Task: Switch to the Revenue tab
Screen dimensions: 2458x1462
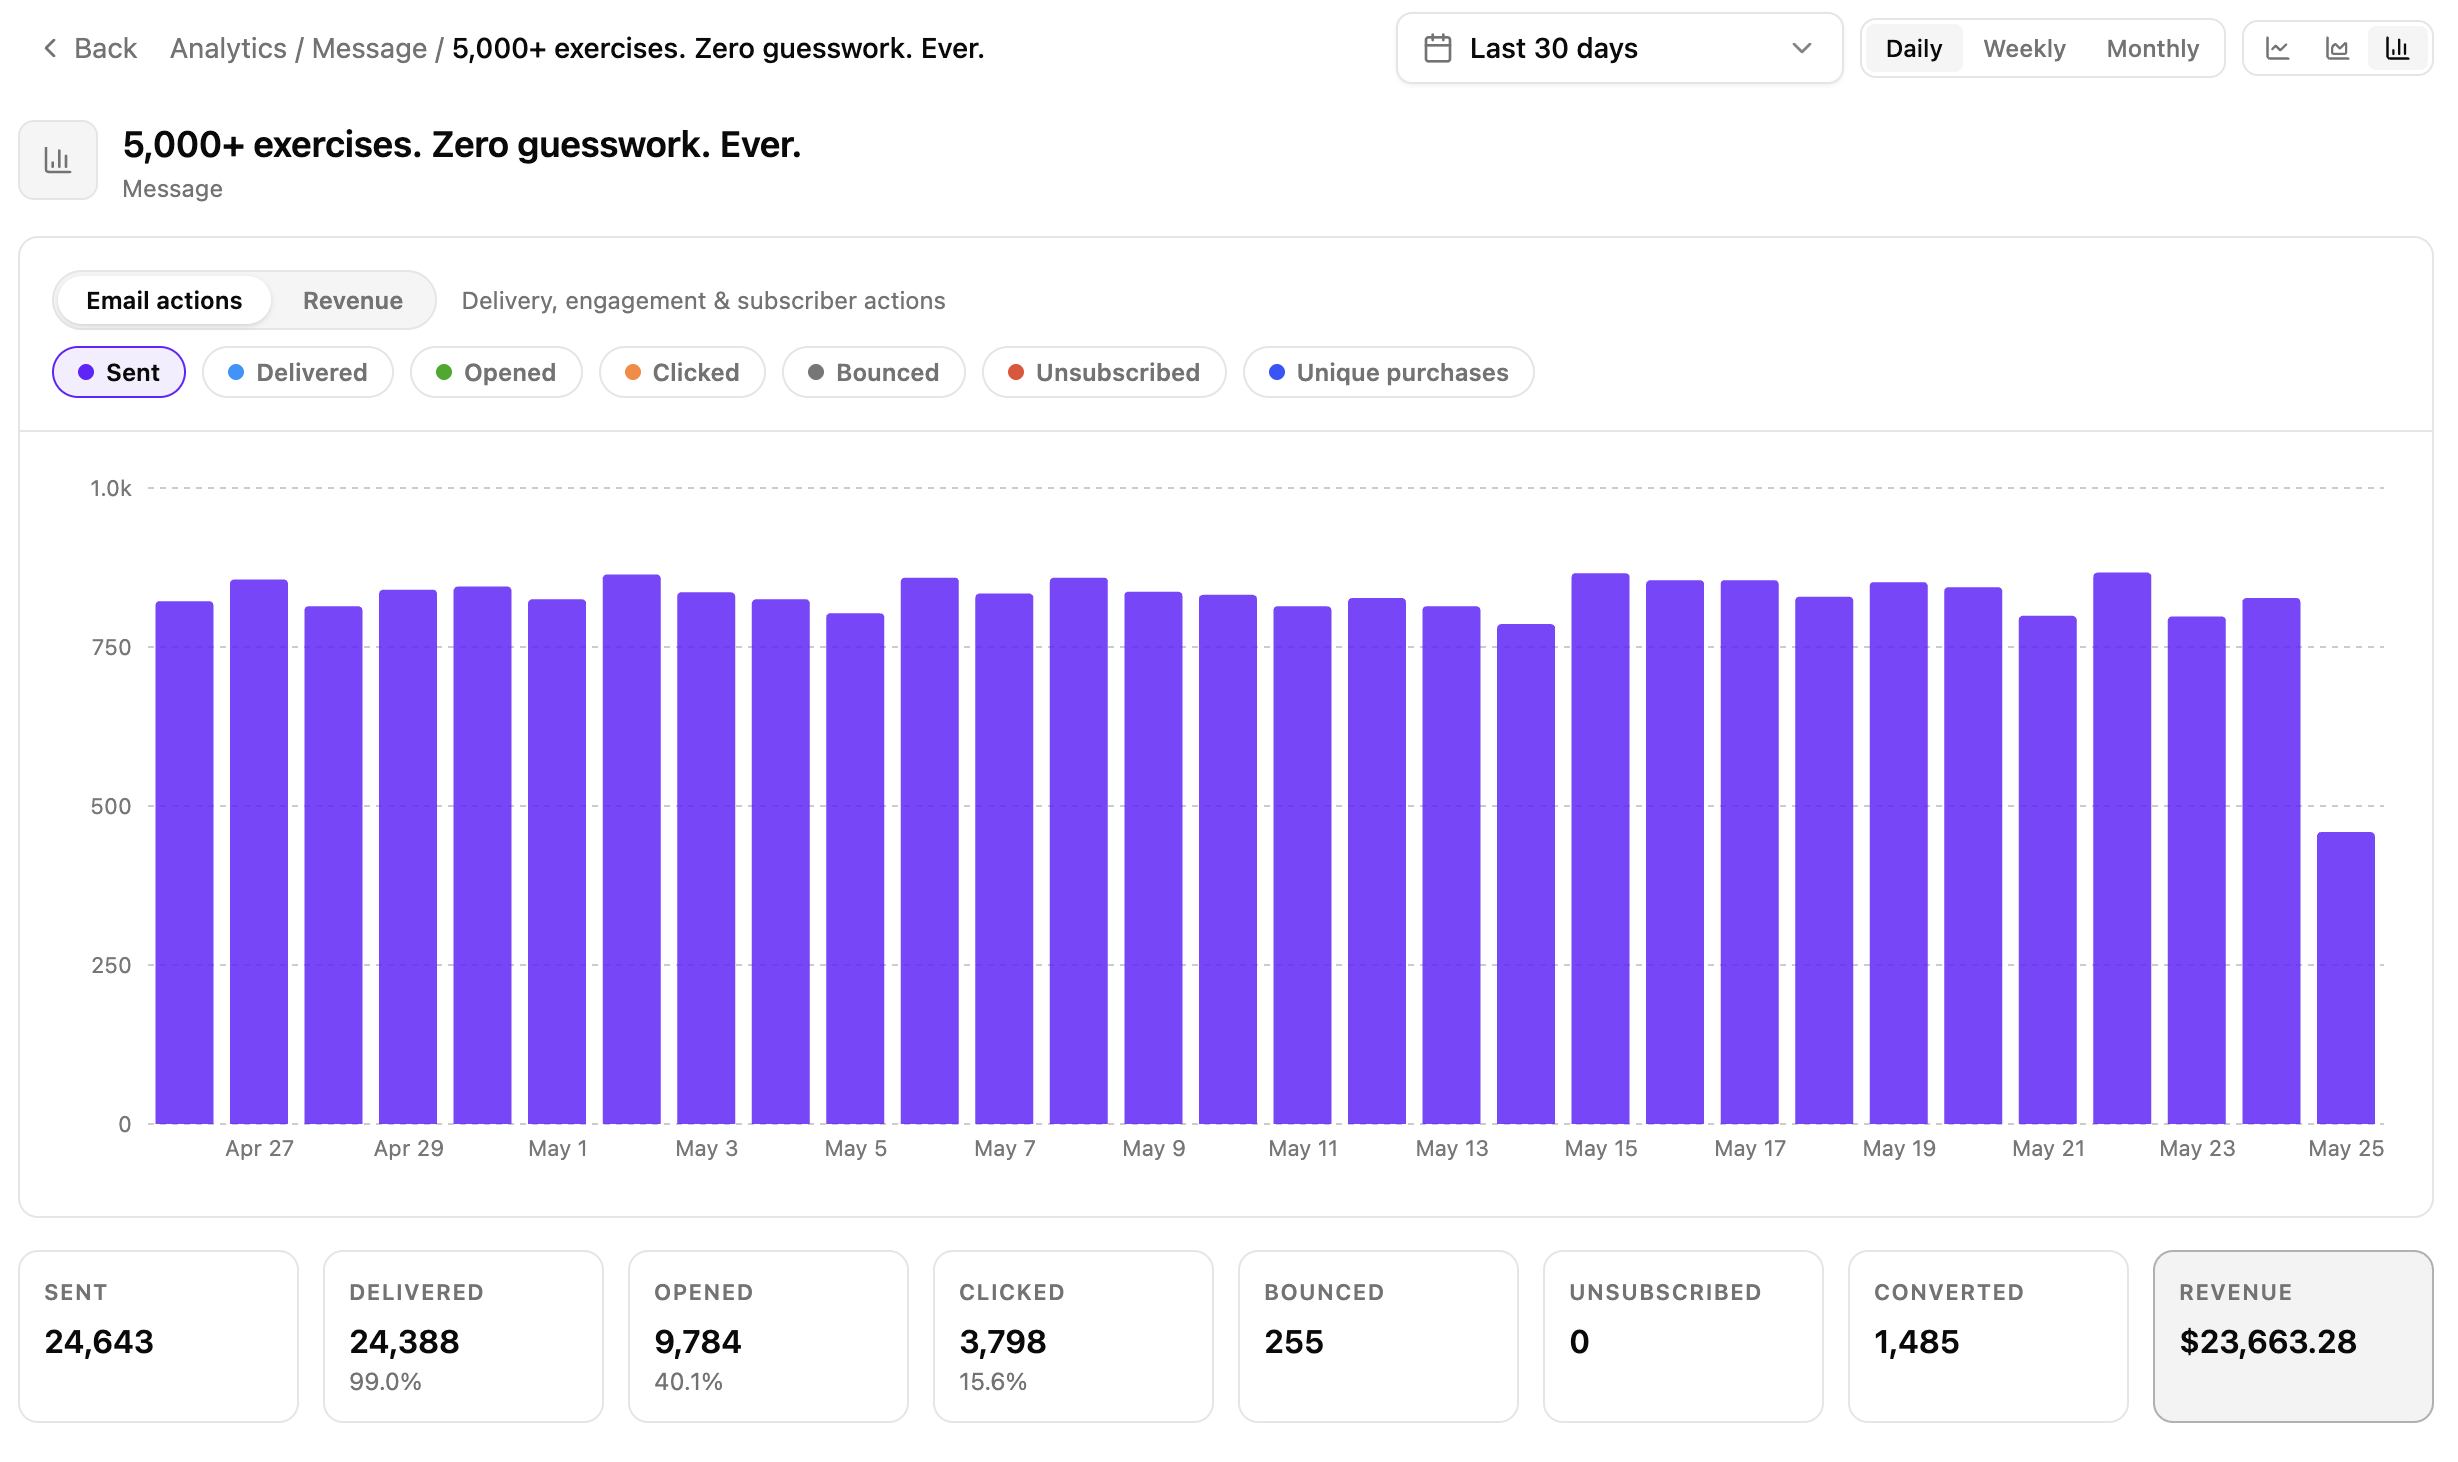Action: (353, 300)
